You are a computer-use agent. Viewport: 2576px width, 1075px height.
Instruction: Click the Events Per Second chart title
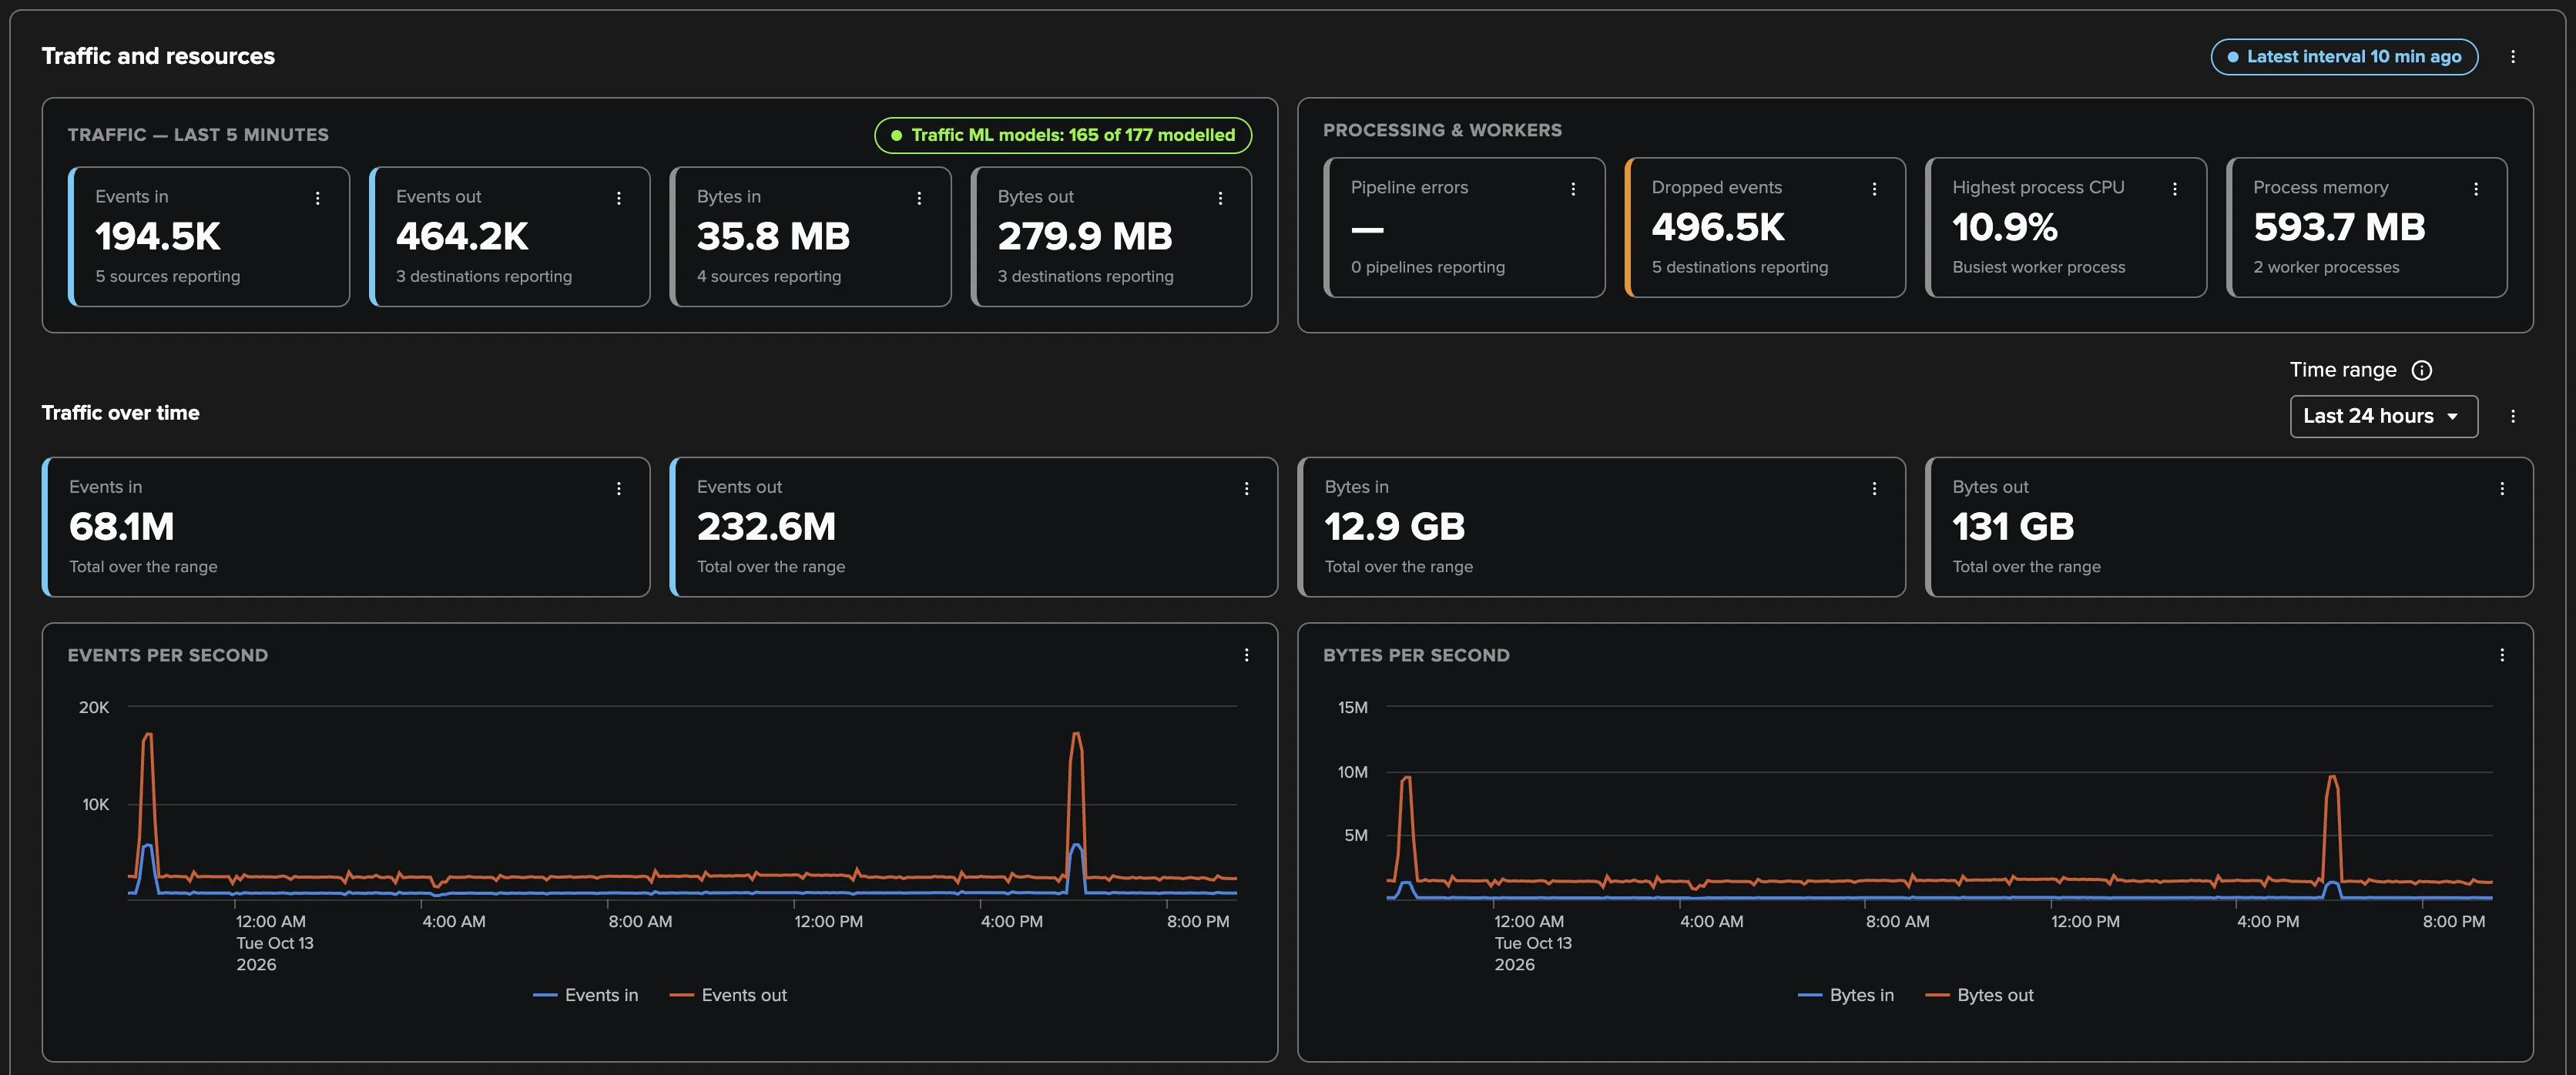tap(168, 655)
